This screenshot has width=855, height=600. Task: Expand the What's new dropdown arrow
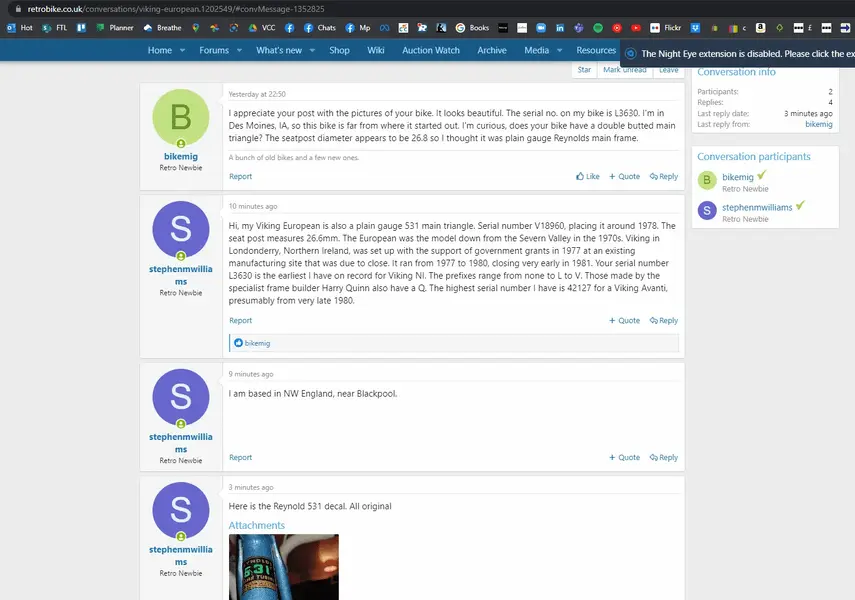(312, 50)
